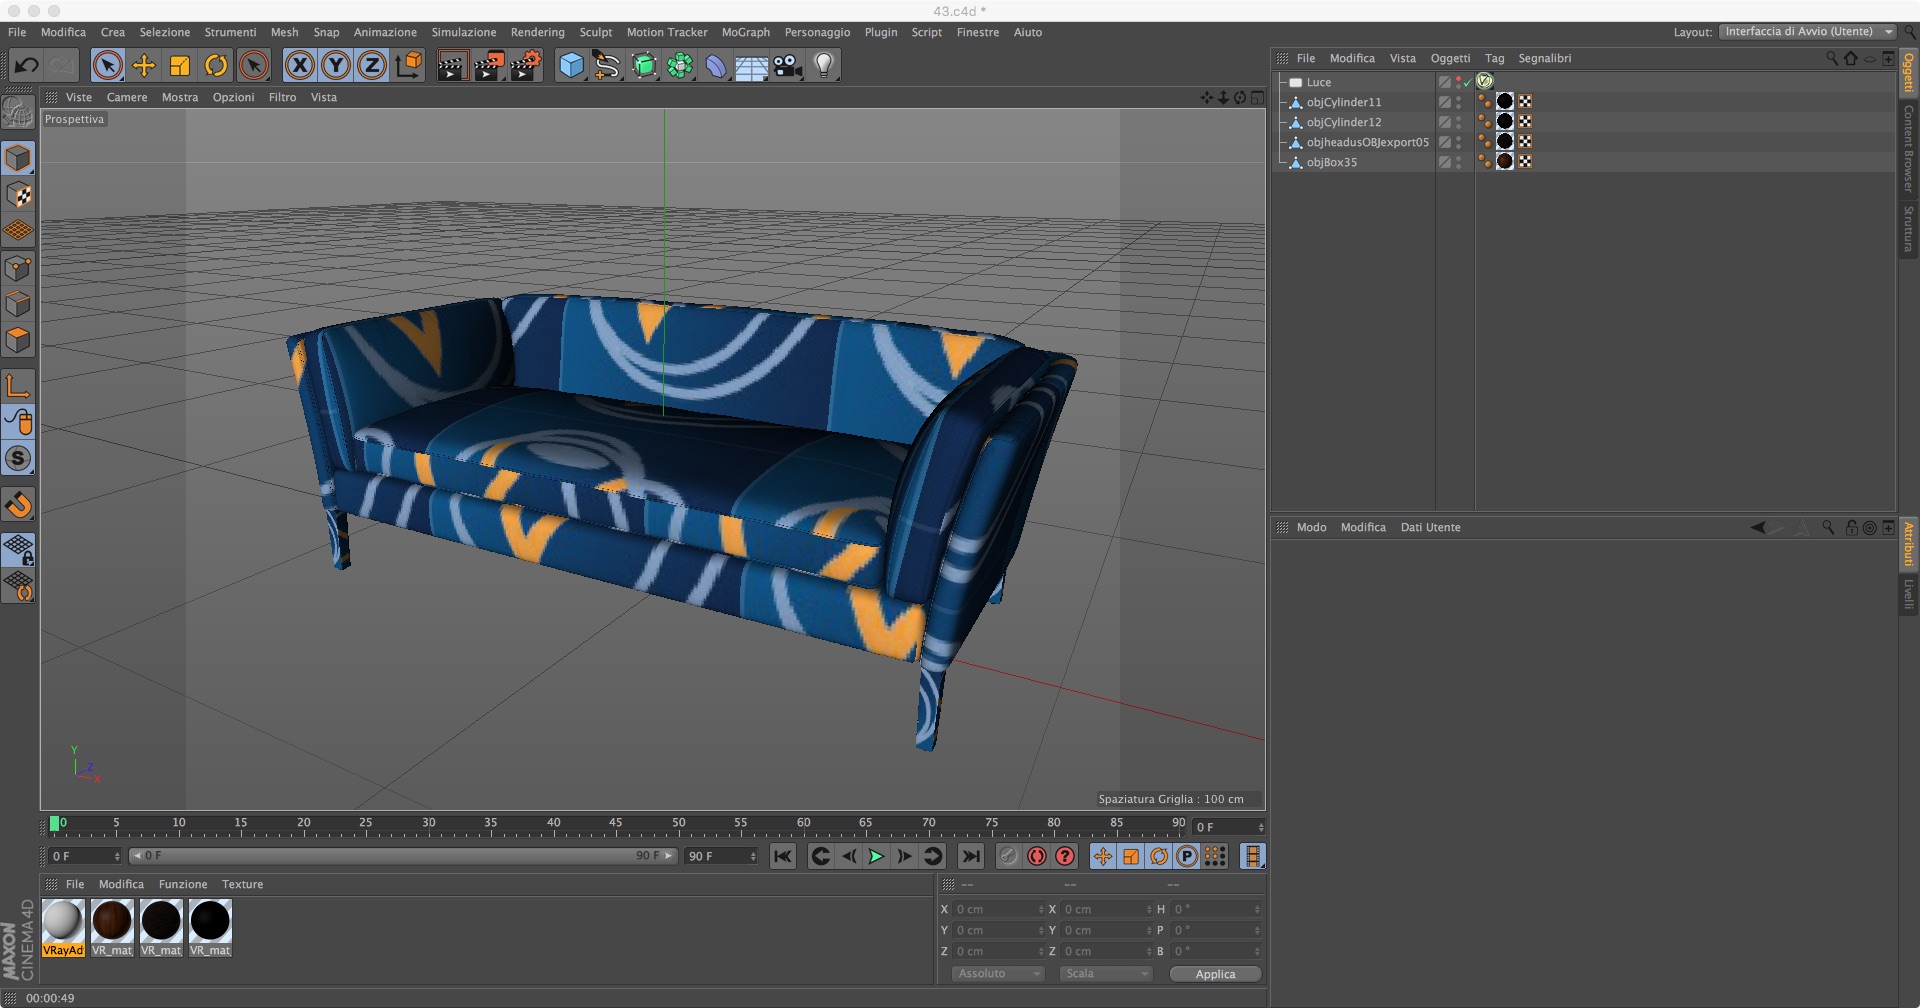Activate the Rotate tool in the top toolbar
1920x1008 pixels.
(x=216, y=66)
